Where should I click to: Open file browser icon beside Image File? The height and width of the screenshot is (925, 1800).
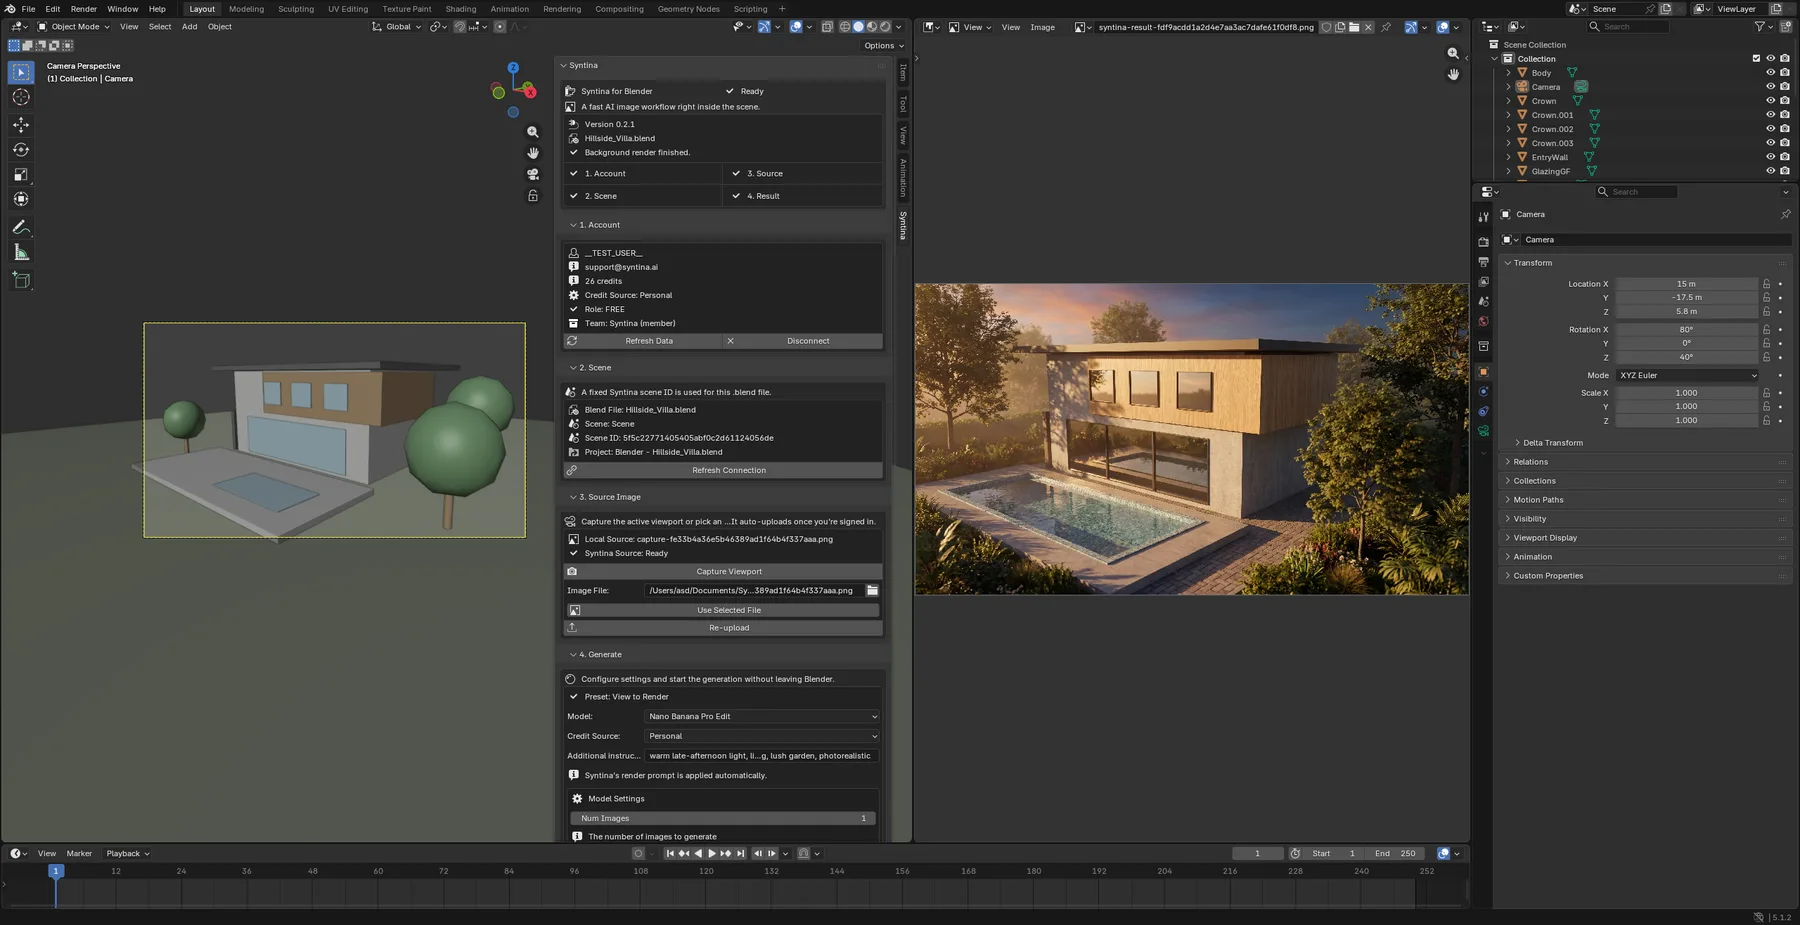(x=872, y=591)
